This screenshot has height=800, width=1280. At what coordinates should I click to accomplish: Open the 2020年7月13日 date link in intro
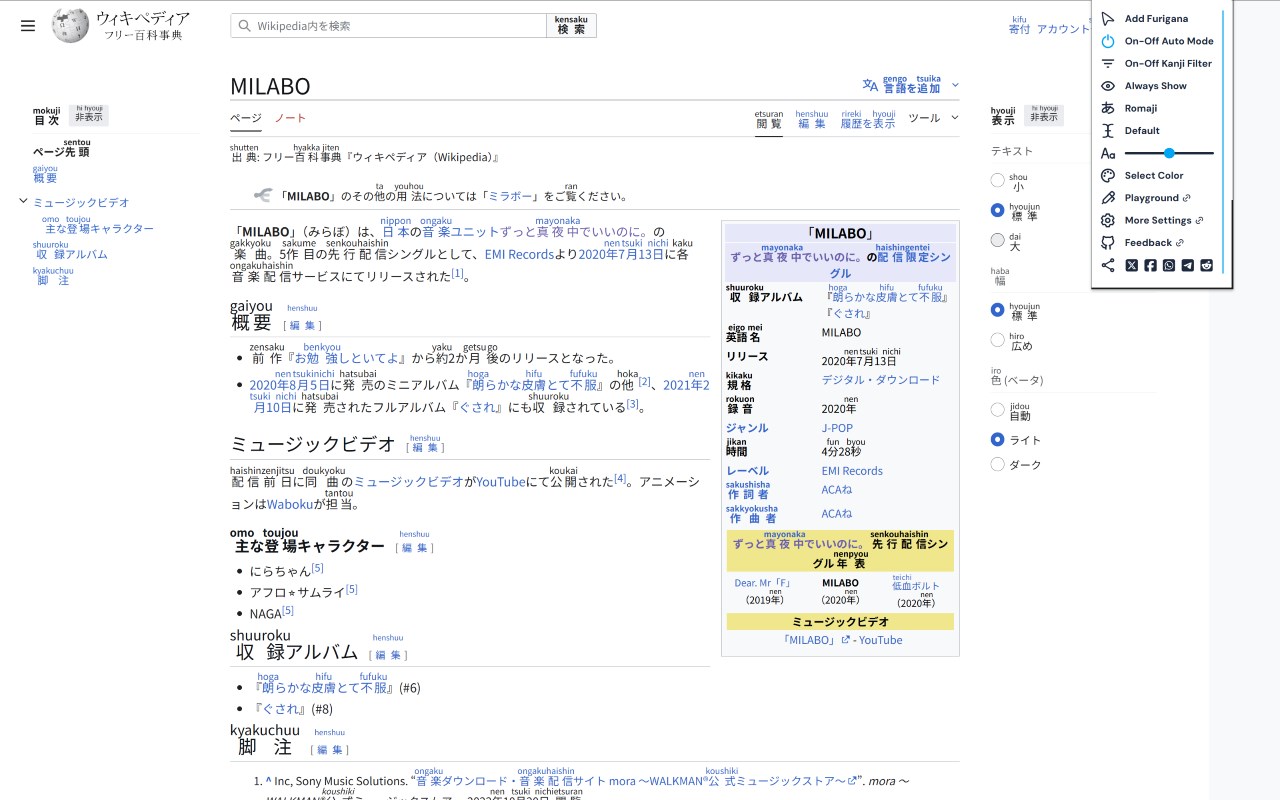(621, 250)
